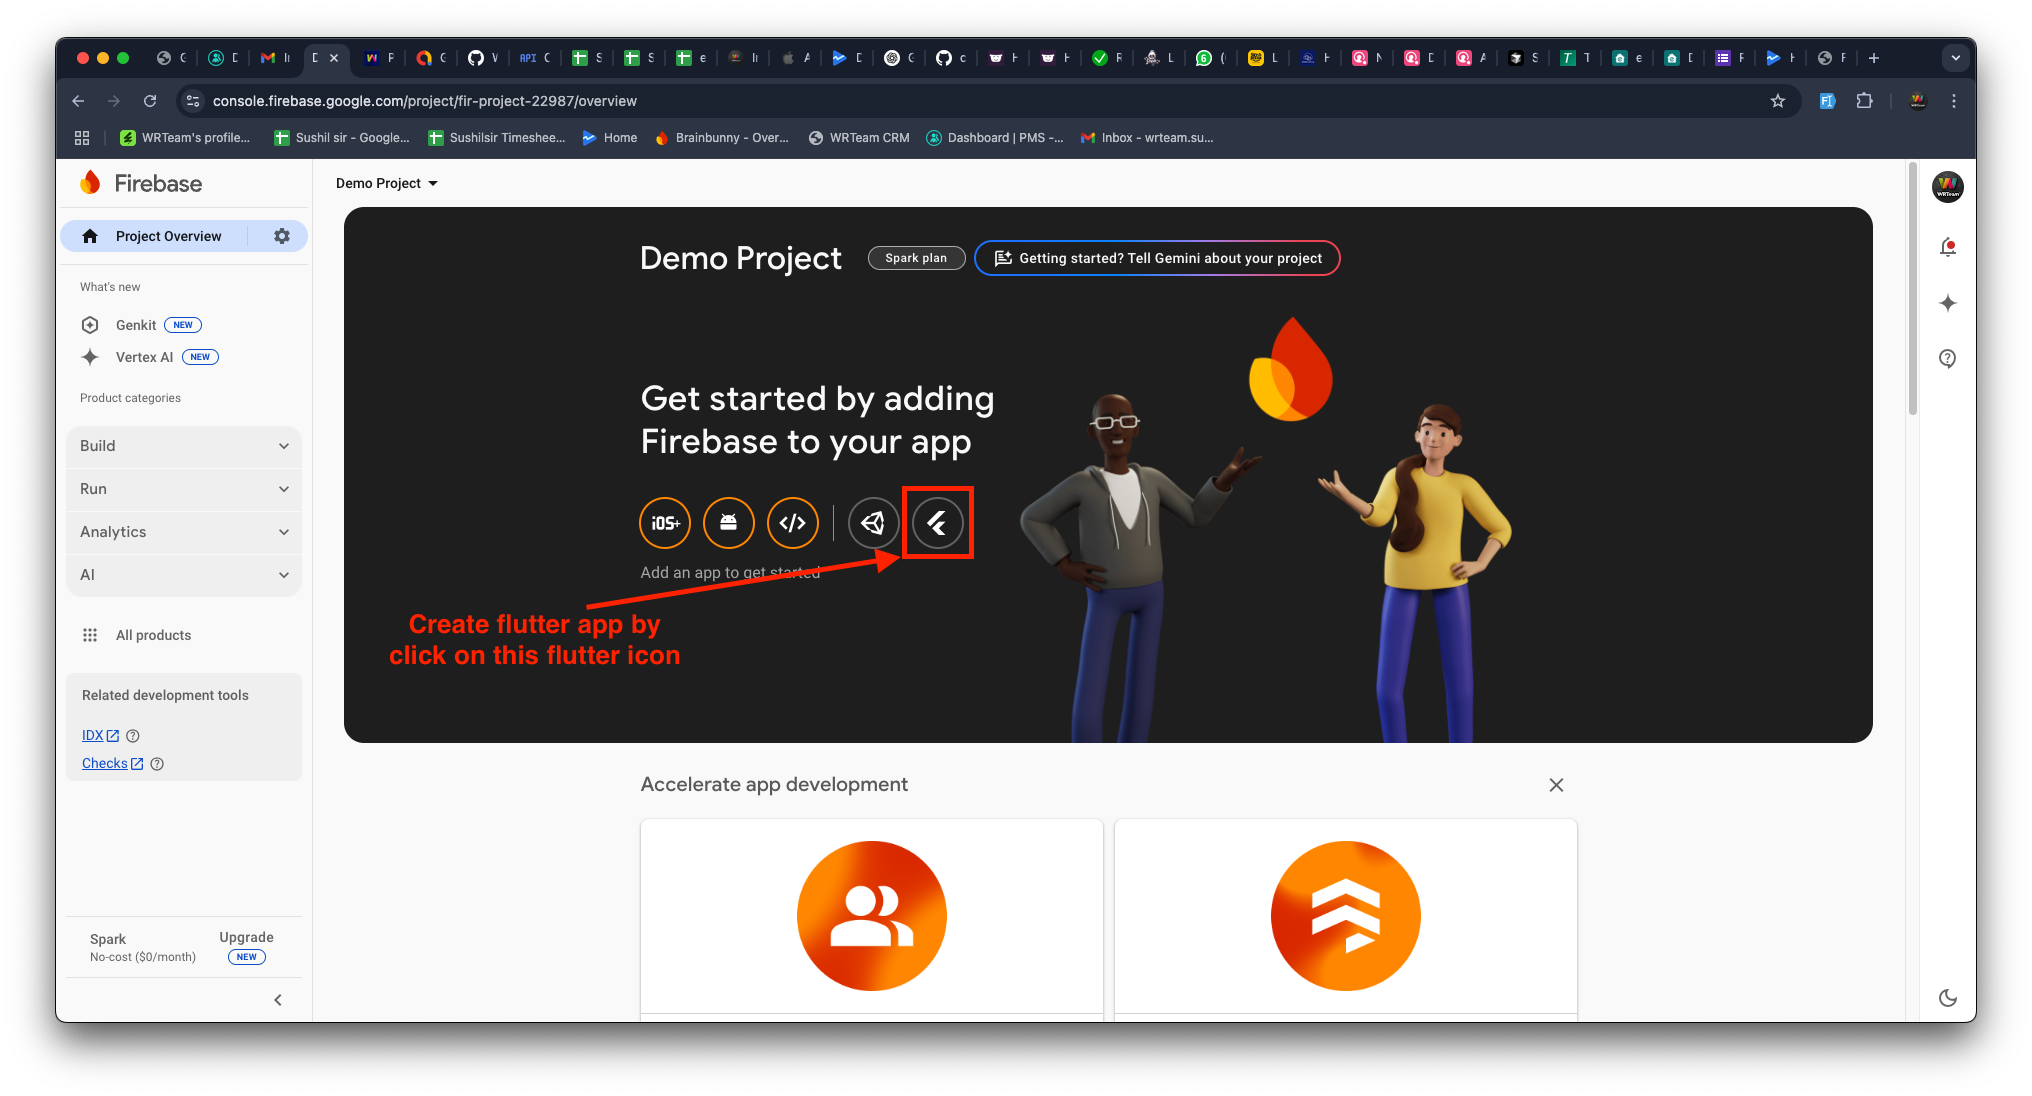Open Firebase notifications bell
The image size is (2032, 1096).
click(x=1947, y=246)
